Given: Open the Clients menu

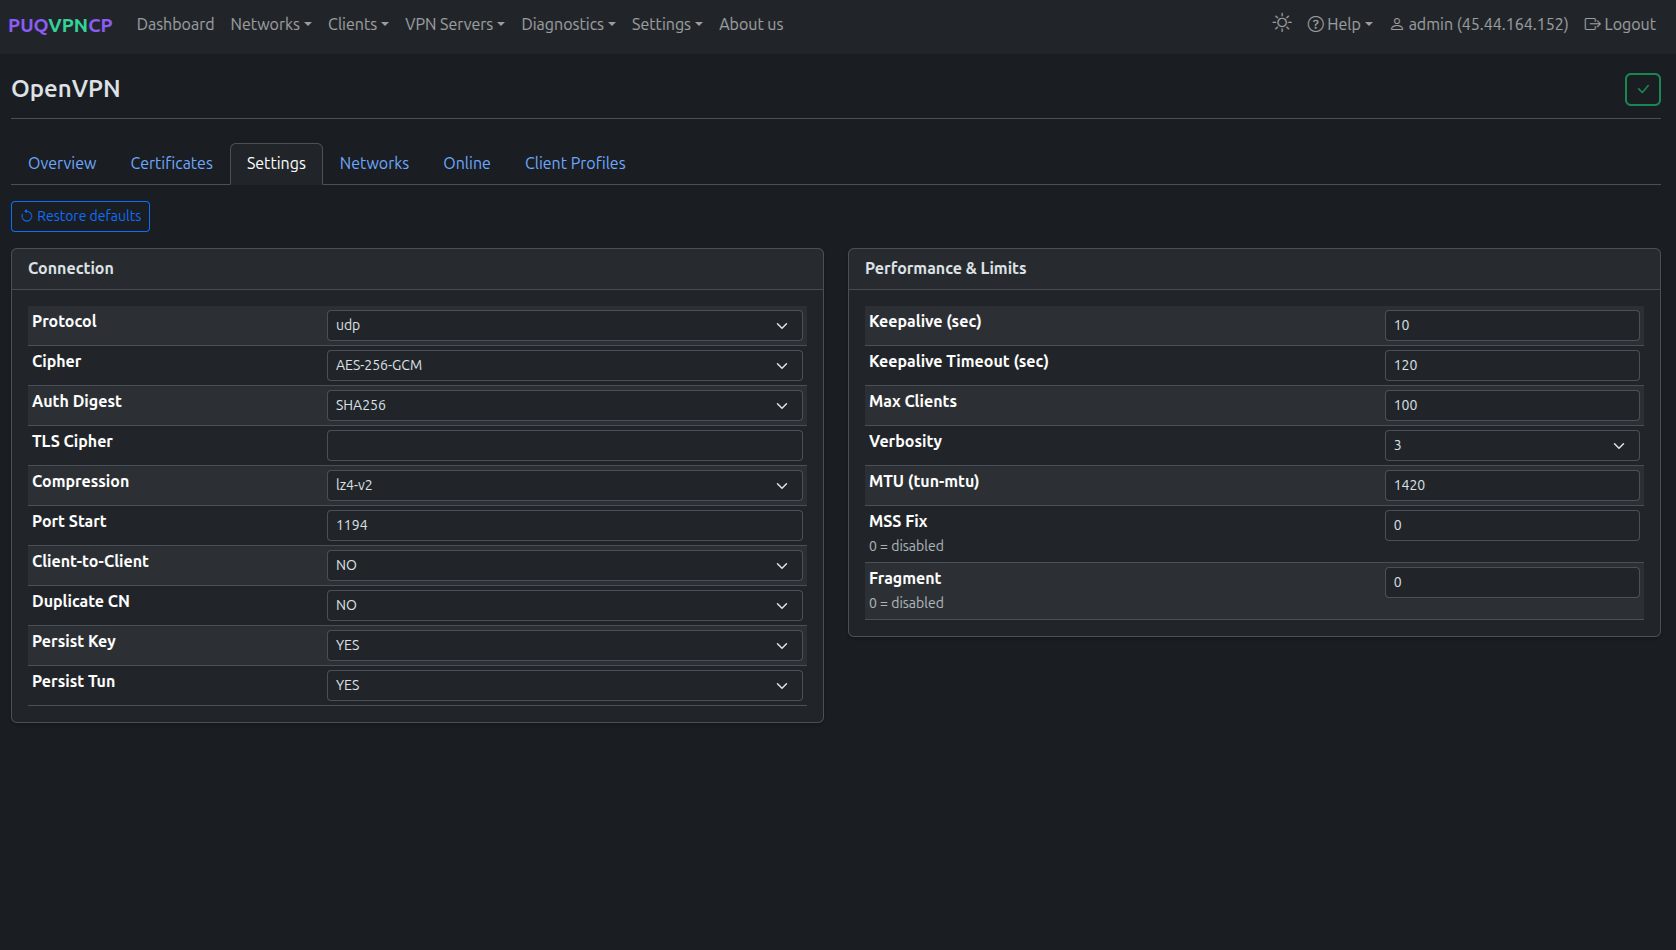Looking at the screenshot, I should pos(358,24).
